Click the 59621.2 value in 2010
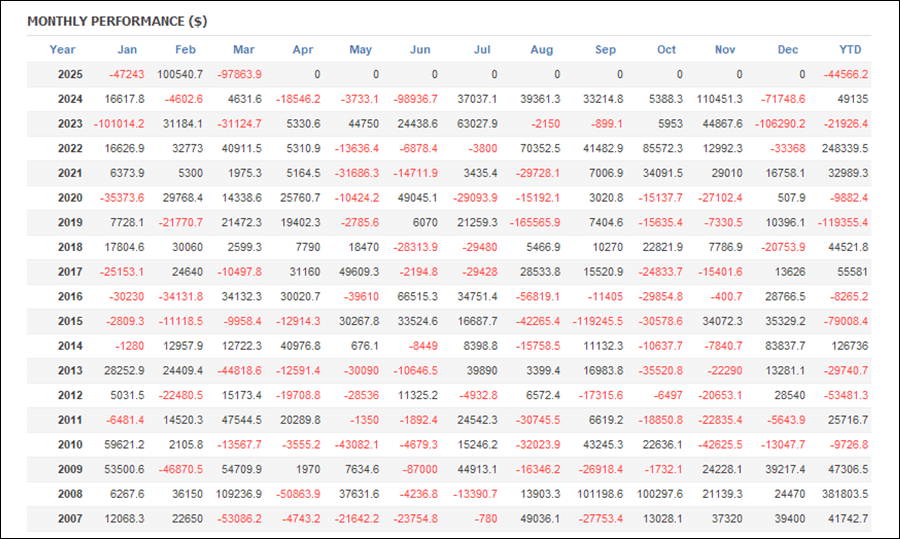The height and width of the screenshot is (539, 900). coord(125,445)
